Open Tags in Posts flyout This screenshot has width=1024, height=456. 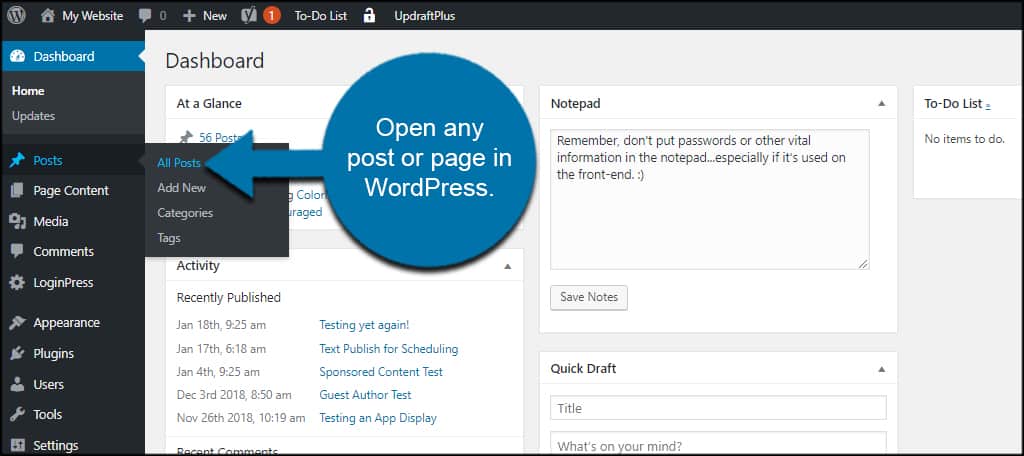pyautogui.click(x=168, y=238)
